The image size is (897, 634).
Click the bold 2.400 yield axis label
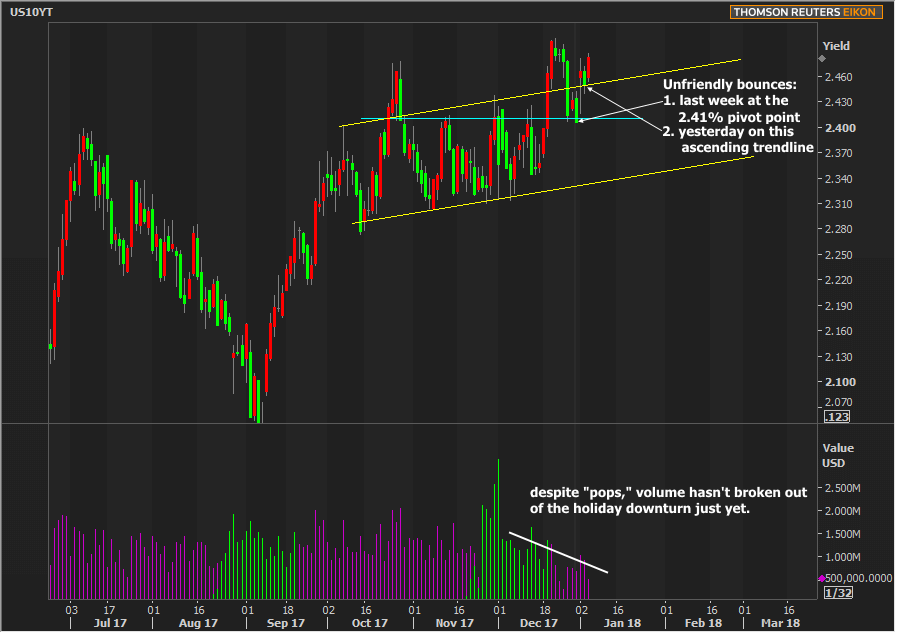click(840, 128)
